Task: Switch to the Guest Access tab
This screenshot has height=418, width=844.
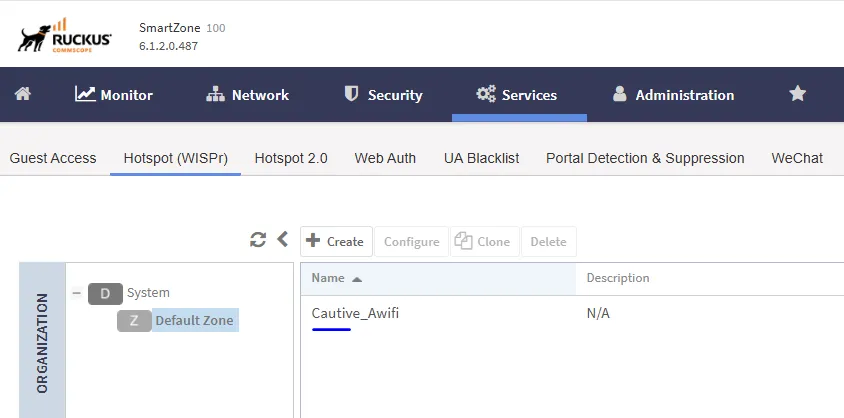Action: coord(53,158)
